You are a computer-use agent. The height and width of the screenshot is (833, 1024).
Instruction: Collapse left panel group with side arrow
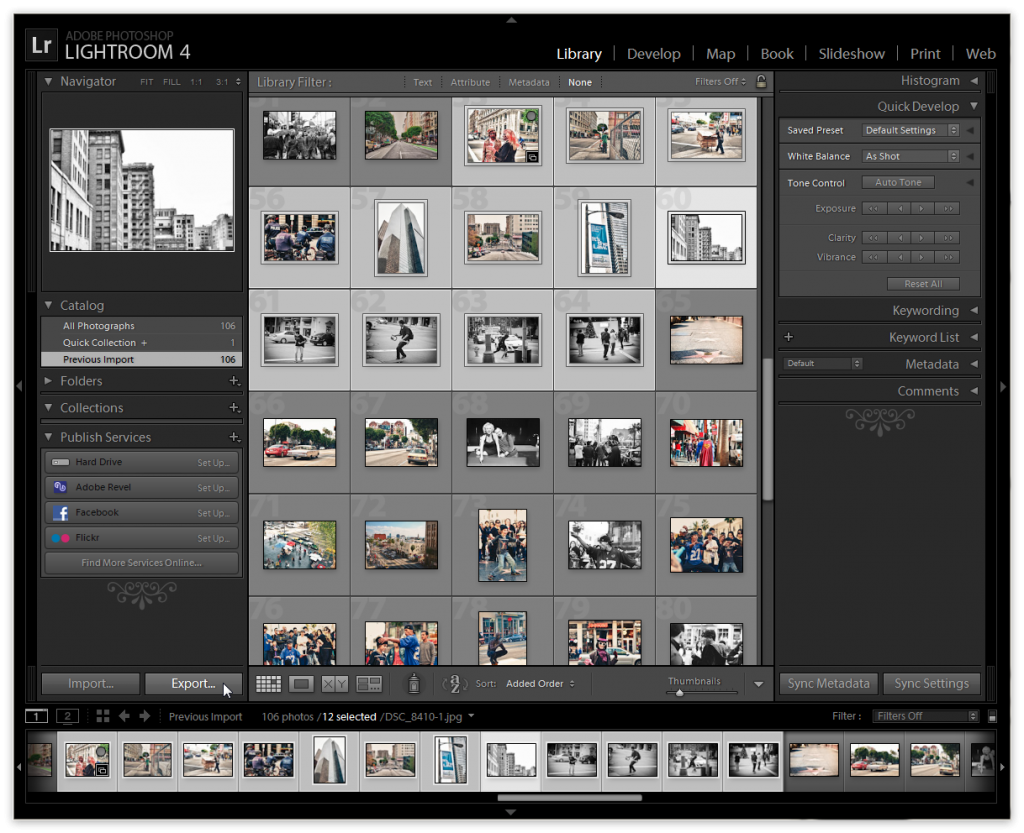point(19,386)
